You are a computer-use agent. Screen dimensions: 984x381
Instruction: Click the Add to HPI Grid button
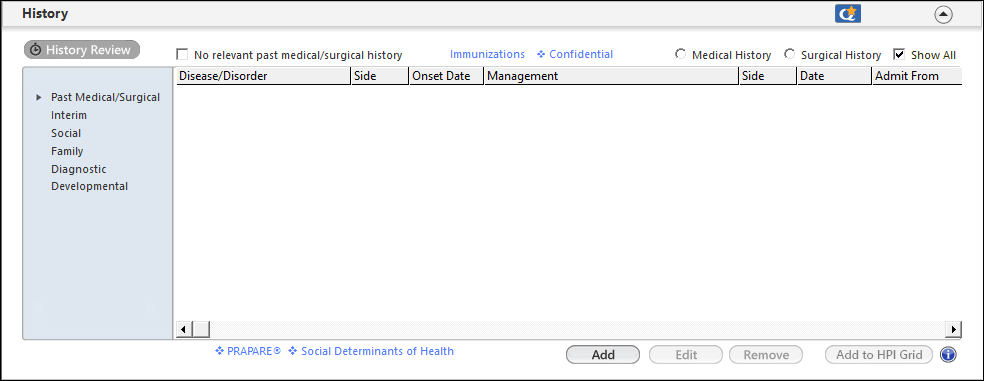click(879, 355)
